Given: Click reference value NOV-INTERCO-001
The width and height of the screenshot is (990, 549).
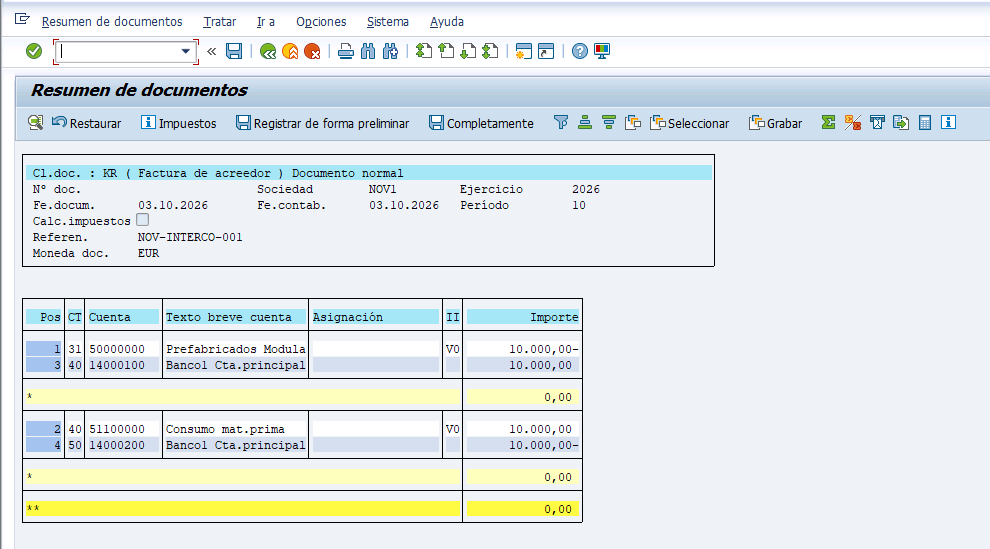Looking at the screenshot, I should [x=190, y=237].
